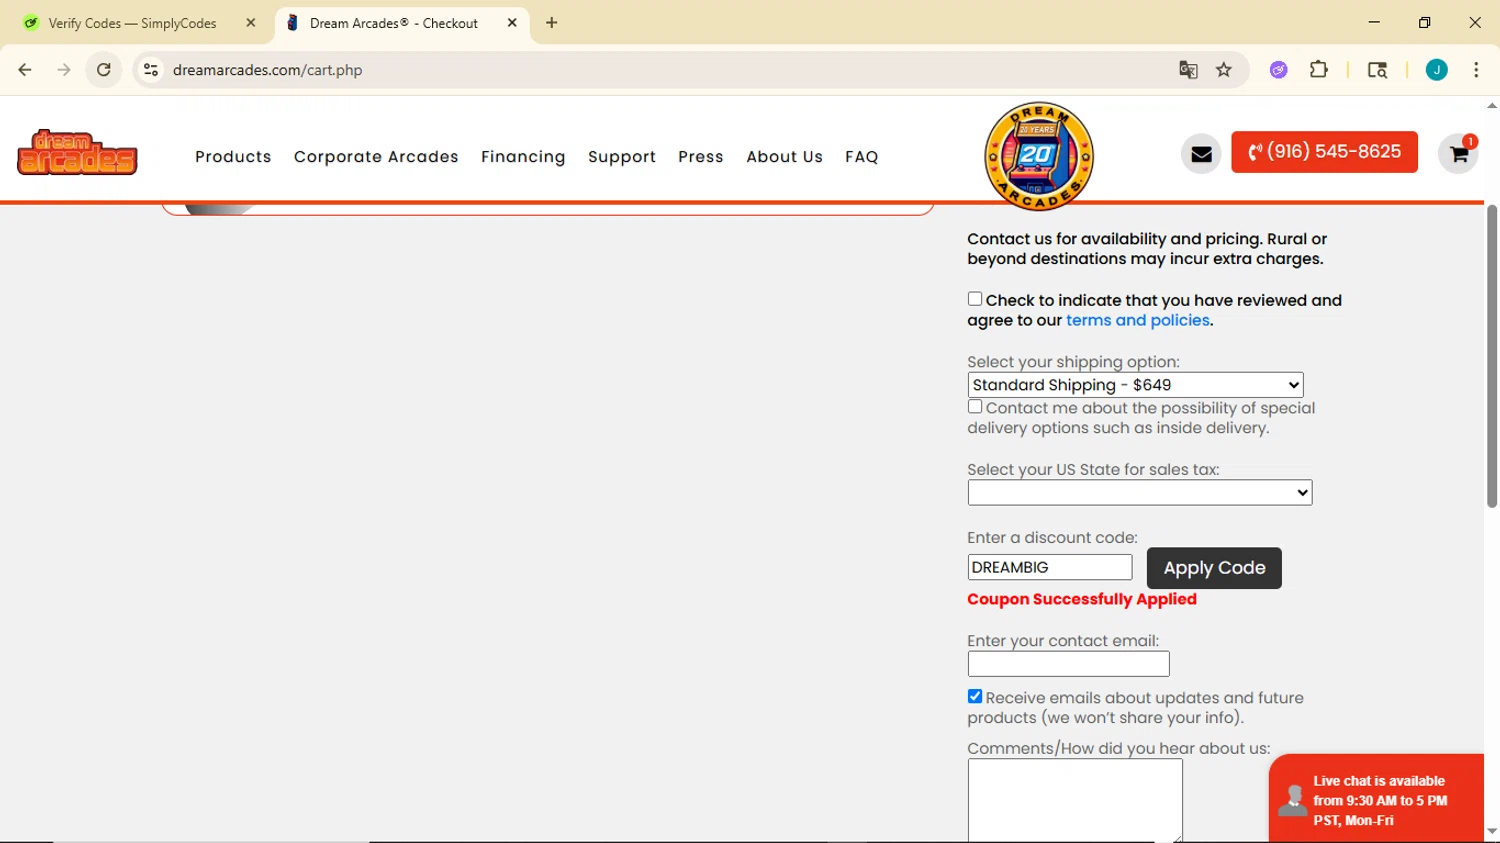Screen dimensions: 1500x843
Task: Call the (916) 545-8625 phone button
Action: pos(1324,152)
